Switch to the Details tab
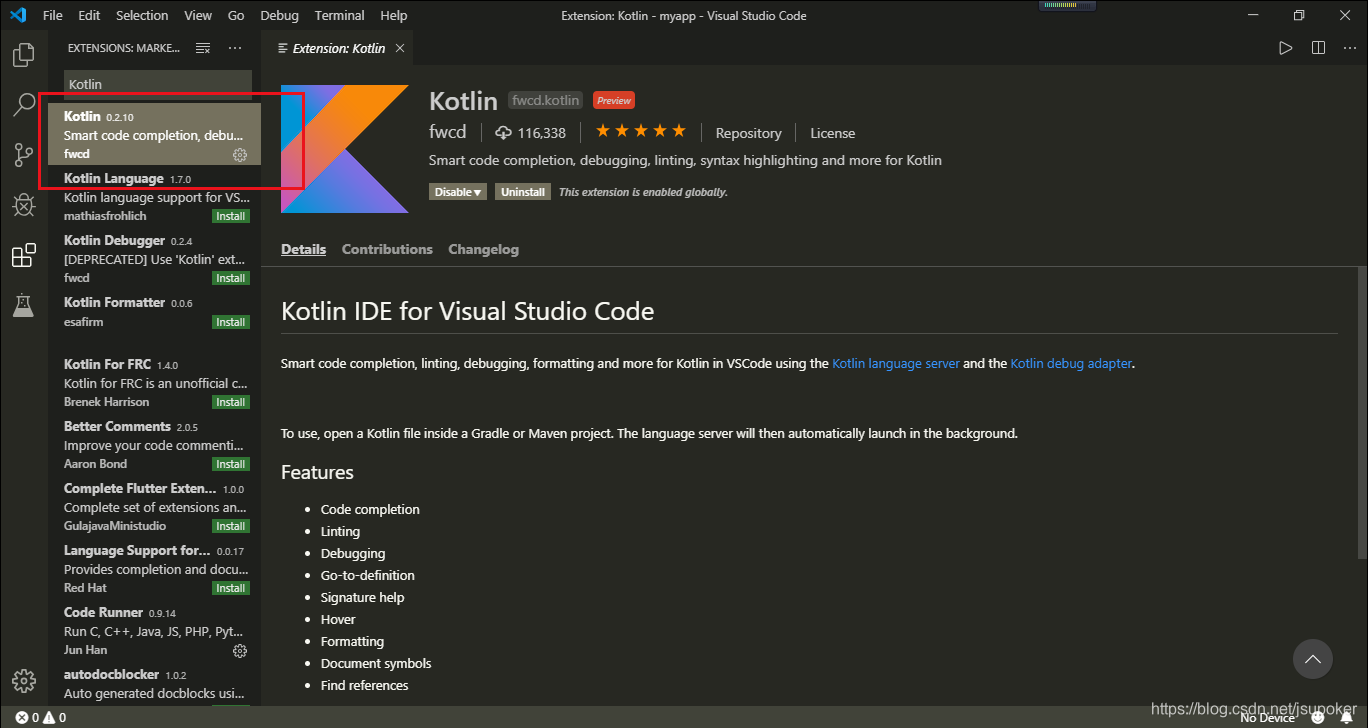This screenshot has width=1368, height=728. pyautogui.click(x=303, y=249)
